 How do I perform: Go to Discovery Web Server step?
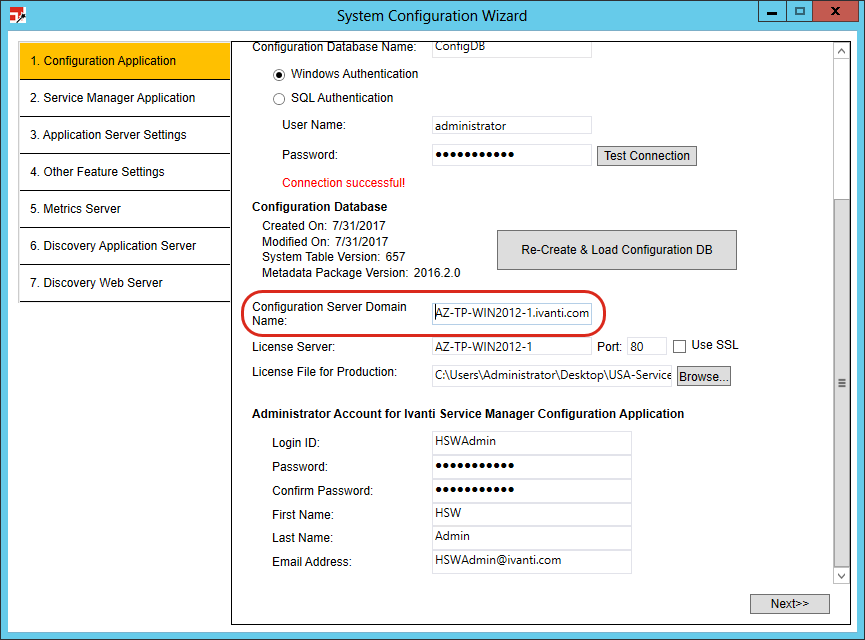coord(125,283)
